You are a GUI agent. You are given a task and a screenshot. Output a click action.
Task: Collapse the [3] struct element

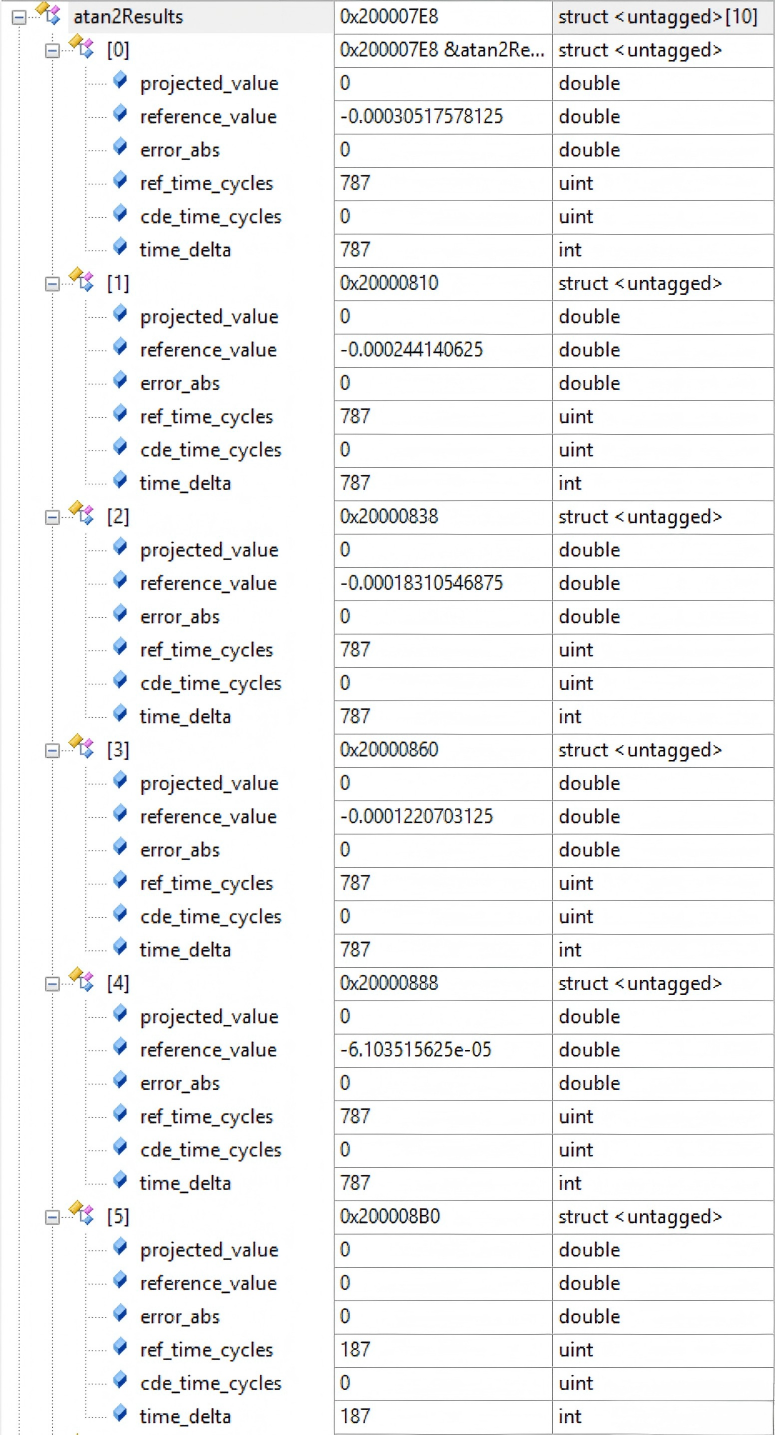[x=52, y=750]
